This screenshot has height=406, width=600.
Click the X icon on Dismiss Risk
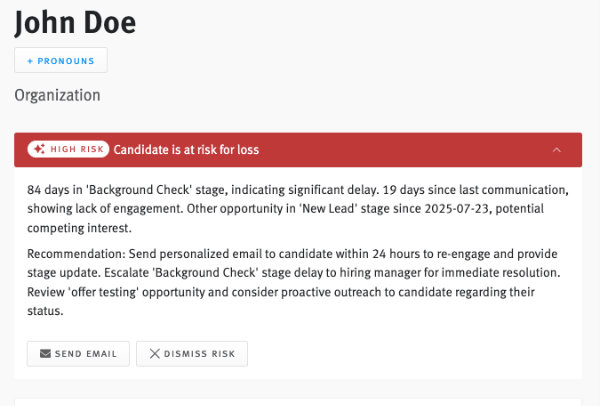point(154,354)
